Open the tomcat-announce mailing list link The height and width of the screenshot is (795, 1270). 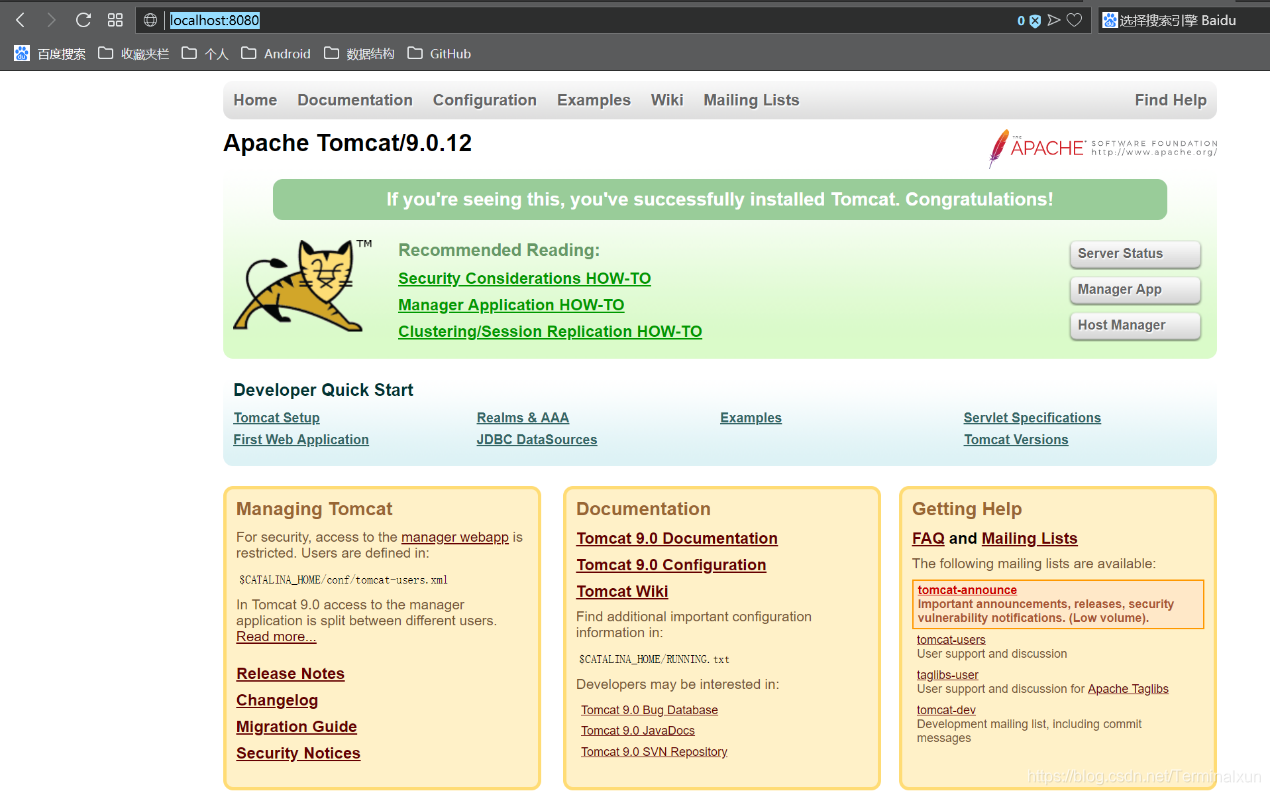[967, 590]
